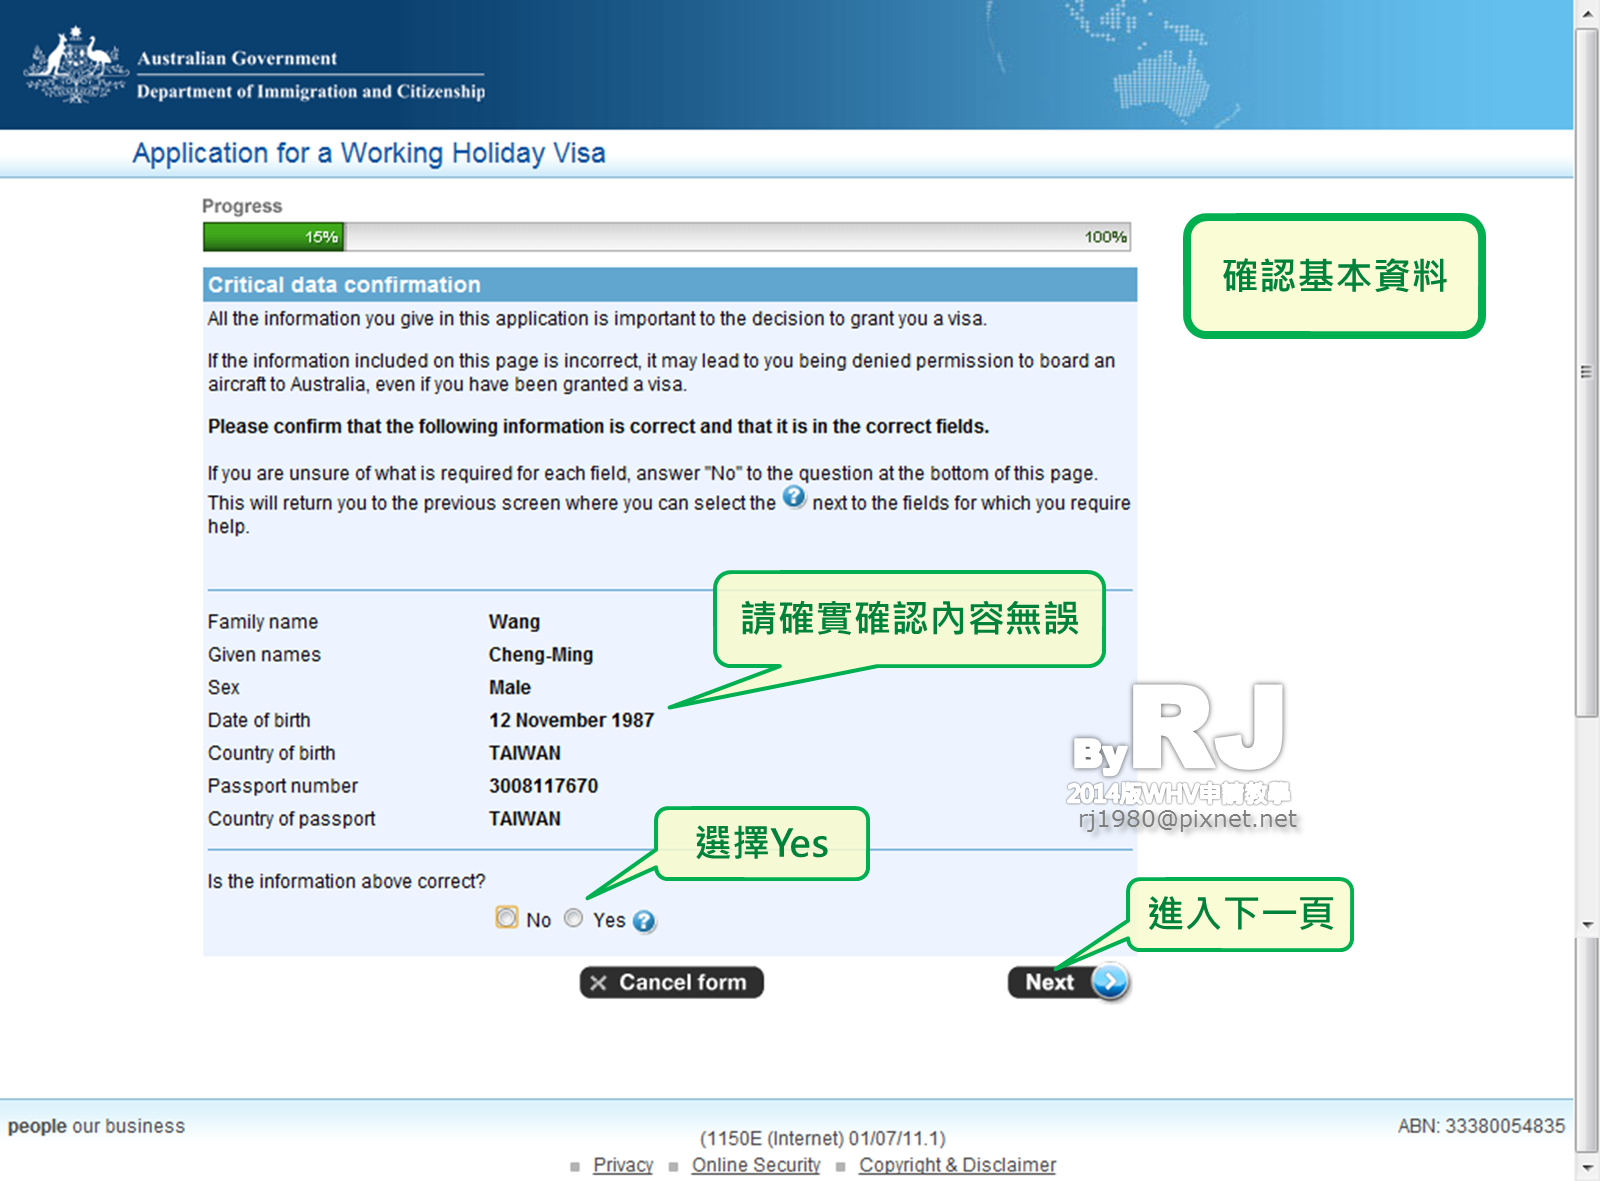Click the page scrollbar up arrow
Image resolution: width=1600 pixels, height=1181 pixels.
click(x=1587, y=13)
